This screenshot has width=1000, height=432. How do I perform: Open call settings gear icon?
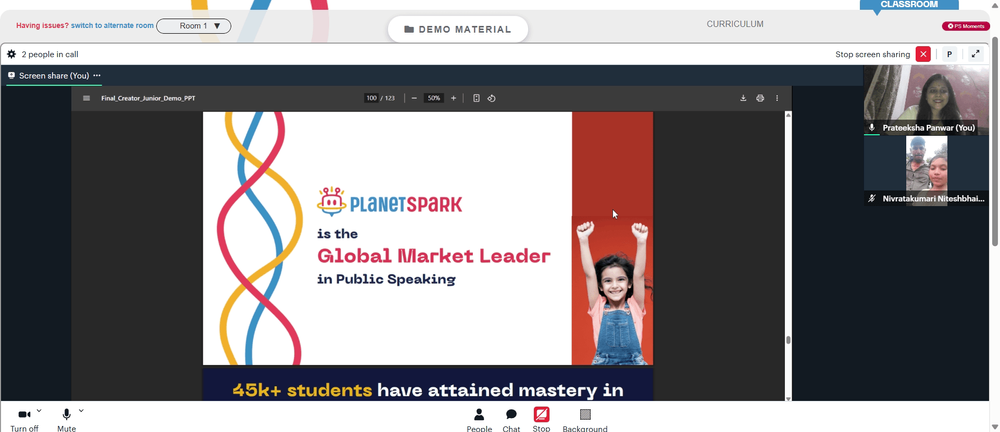coord(11,54)
